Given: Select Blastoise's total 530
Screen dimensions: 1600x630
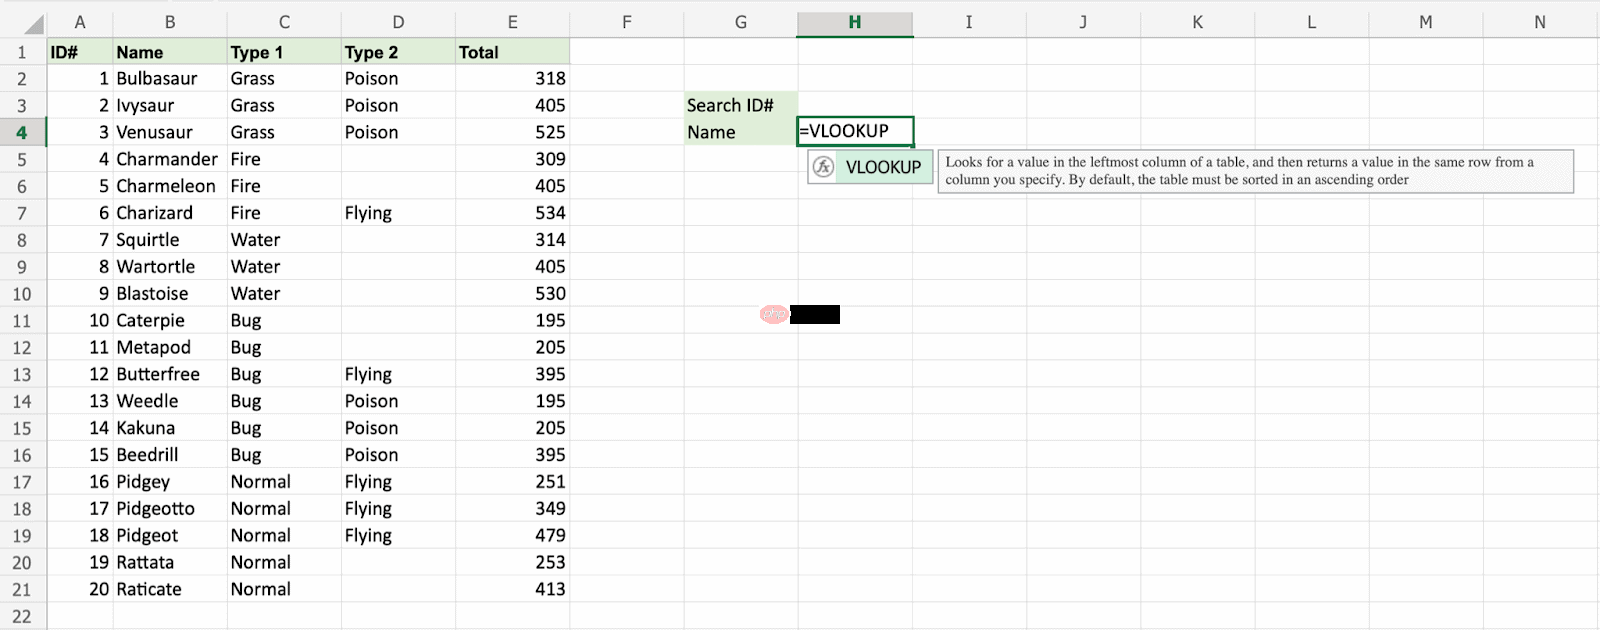Looking at the screenshot, I should point(512,294).
